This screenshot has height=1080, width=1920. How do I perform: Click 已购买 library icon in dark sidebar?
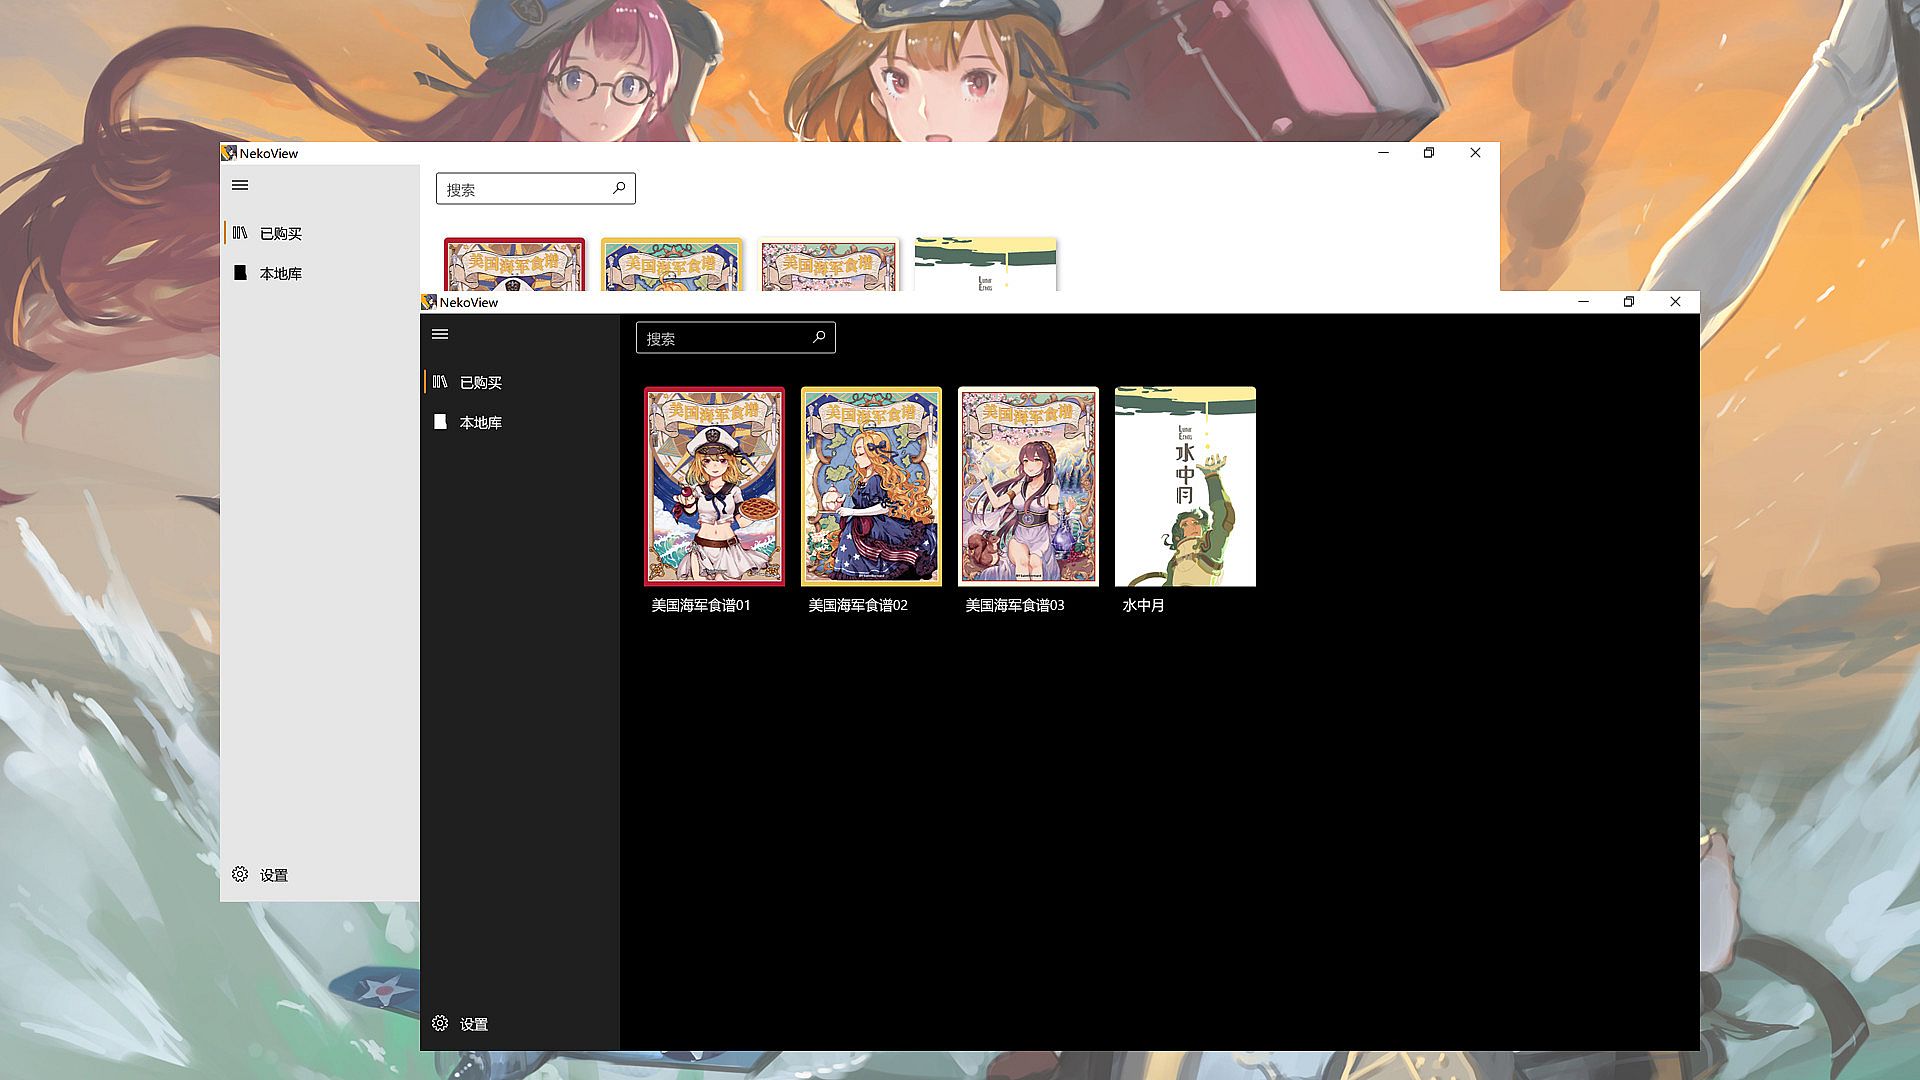[x=440, y=382]
